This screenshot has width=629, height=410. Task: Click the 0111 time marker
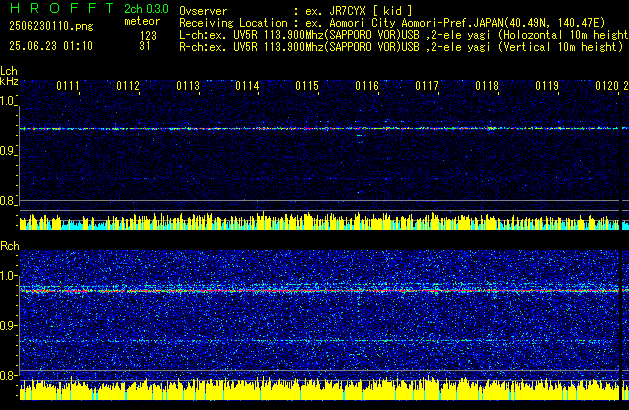tap(68, 86)
